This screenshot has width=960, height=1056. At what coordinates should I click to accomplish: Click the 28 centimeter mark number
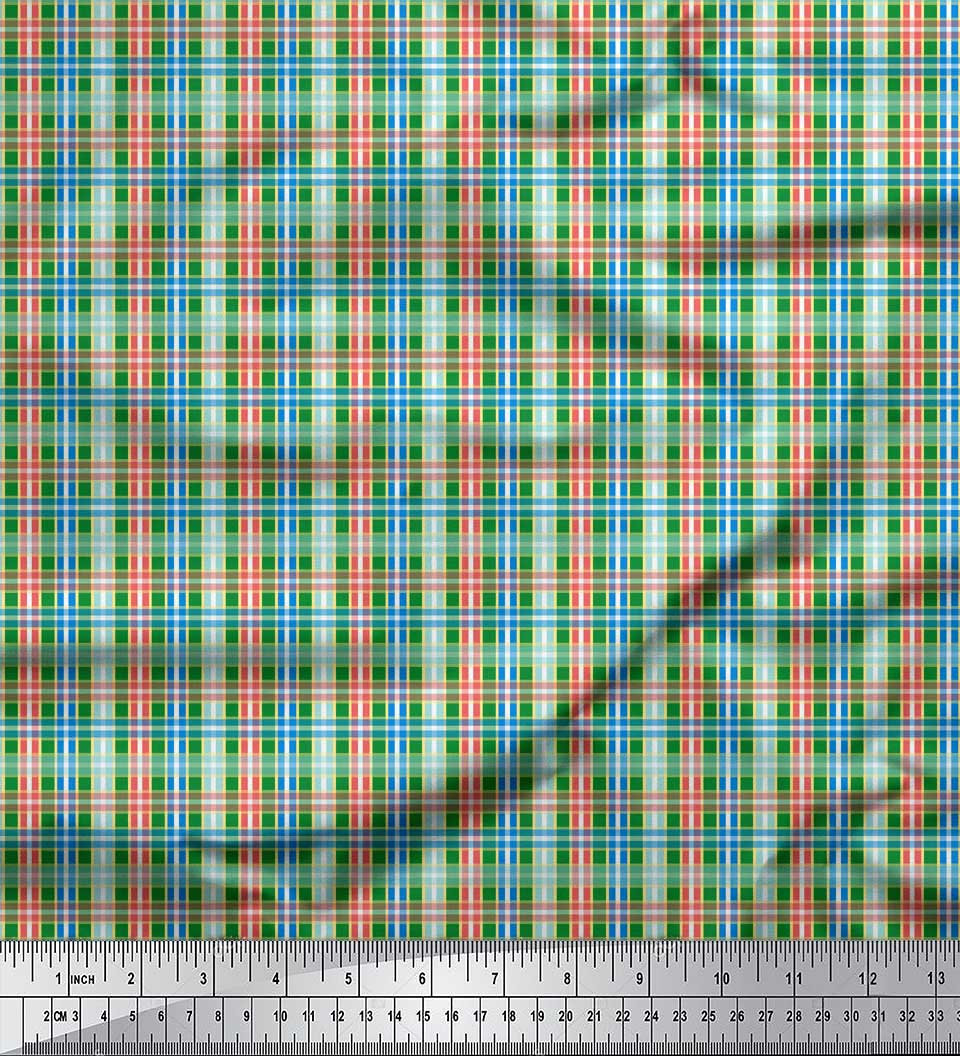pyautogui.click(x=794, y=1016)
